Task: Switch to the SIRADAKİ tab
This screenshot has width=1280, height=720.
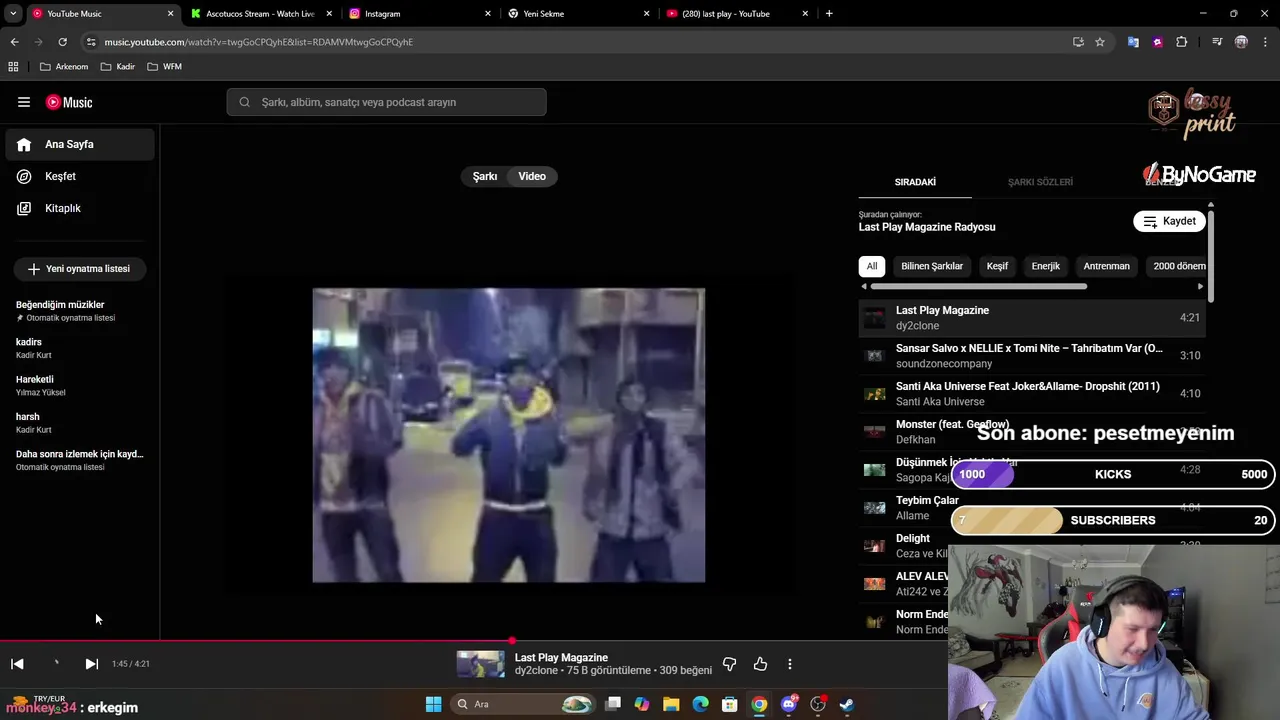Action: tap(915, 182)
